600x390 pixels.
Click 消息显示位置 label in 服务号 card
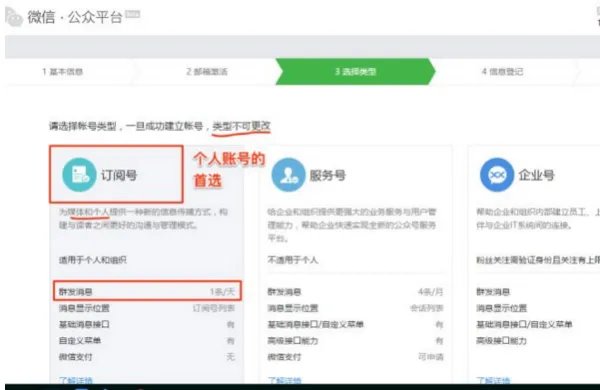point(292,308)
